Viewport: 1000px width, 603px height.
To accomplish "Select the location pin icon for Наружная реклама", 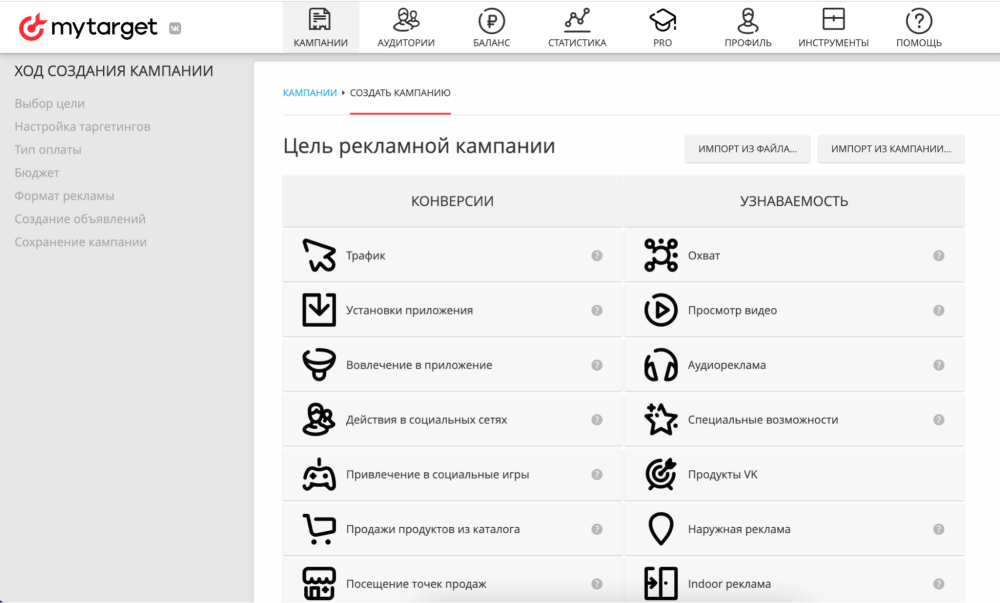I will tap(660, 529).
